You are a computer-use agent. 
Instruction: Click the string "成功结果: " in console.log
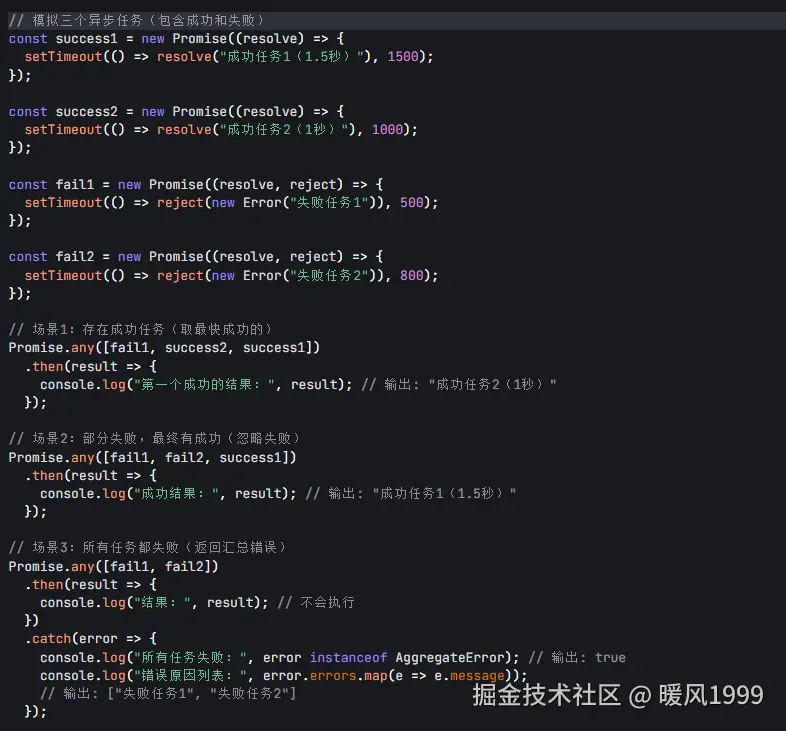pyautogui.click(x=176, y=493)
